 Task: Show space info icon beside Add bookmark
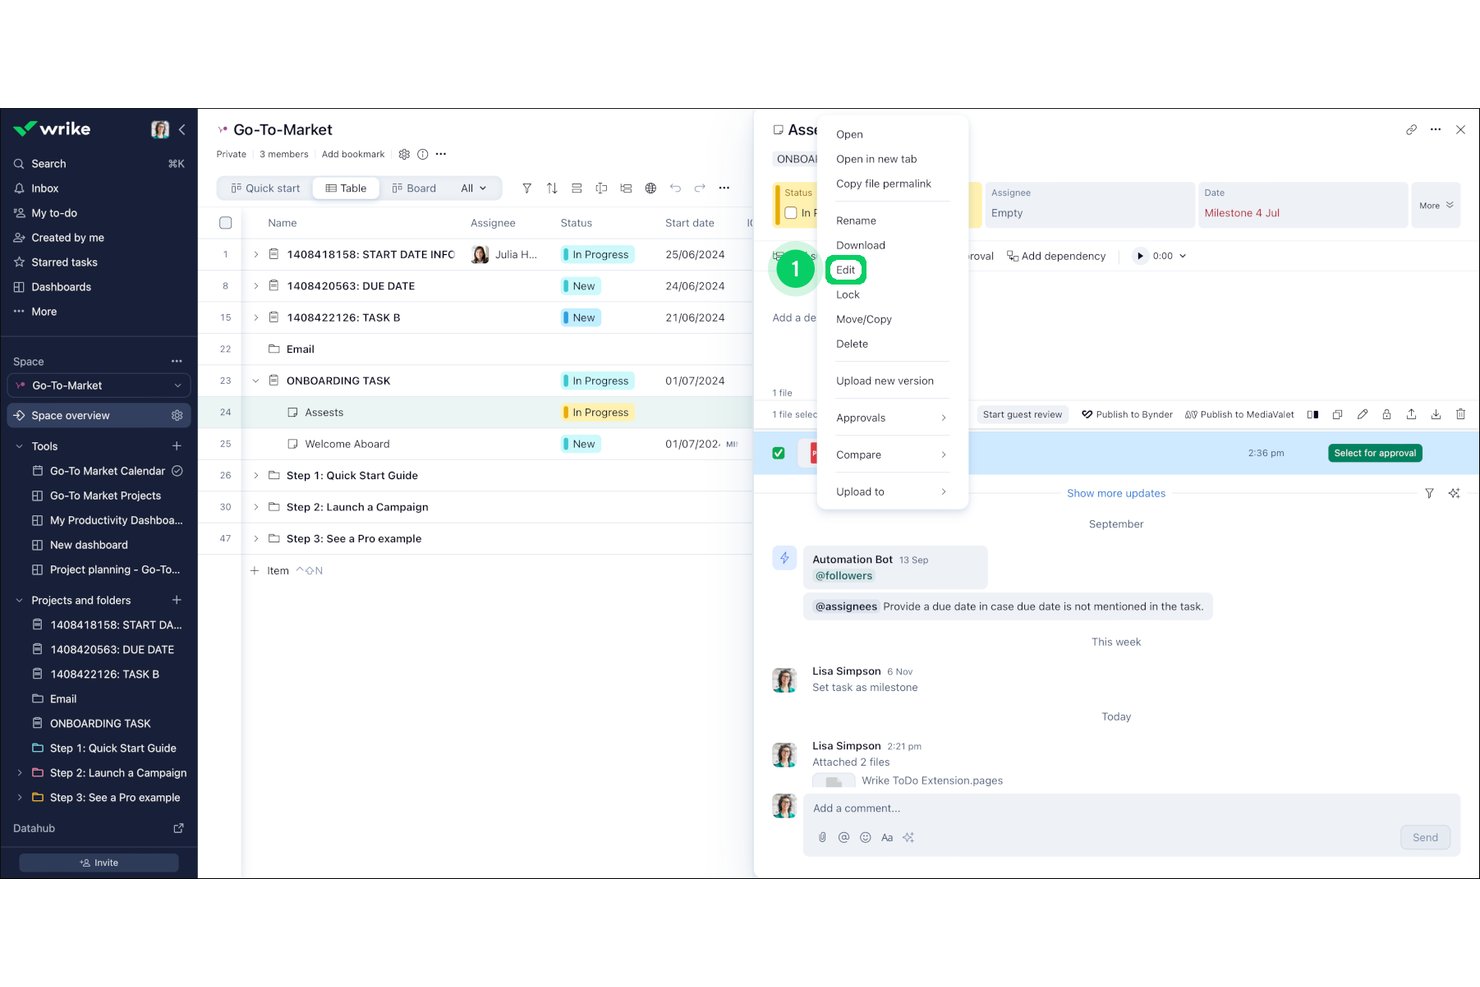(422, 154)
